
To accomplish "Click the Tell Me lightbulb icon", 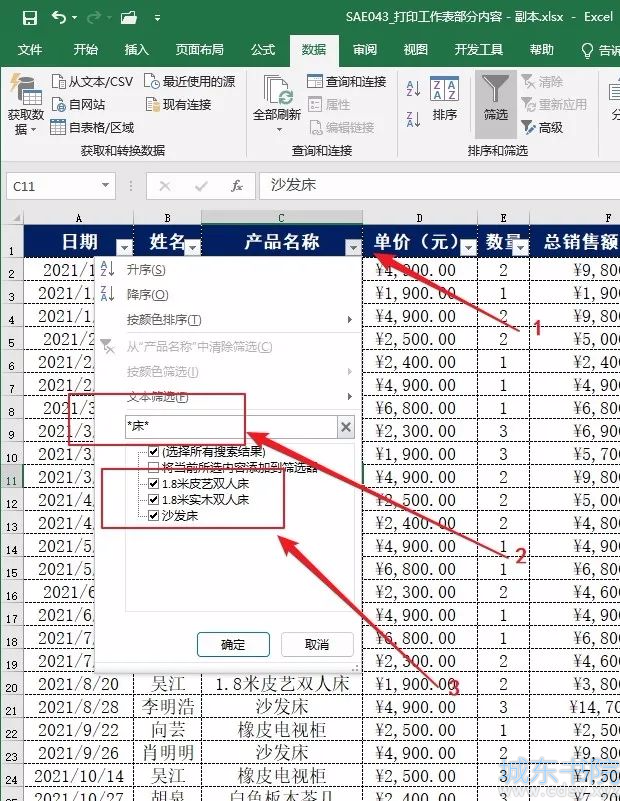I will [587, 50].
